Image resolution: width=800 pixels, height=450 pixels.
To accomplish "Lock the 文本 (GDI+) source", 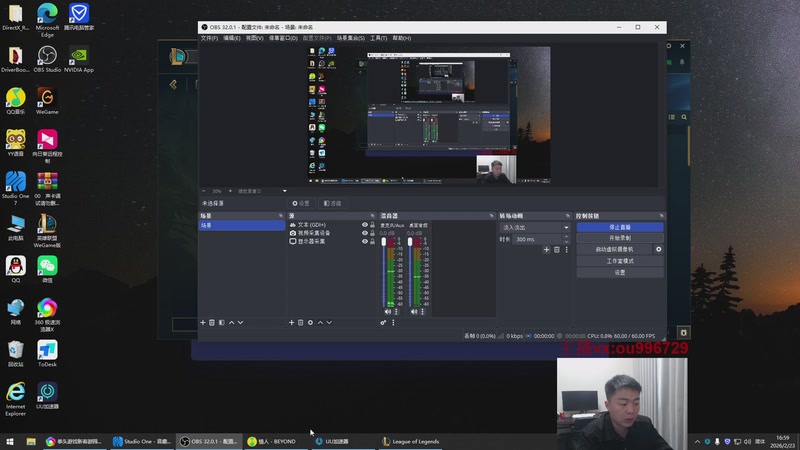I will 372,224.
